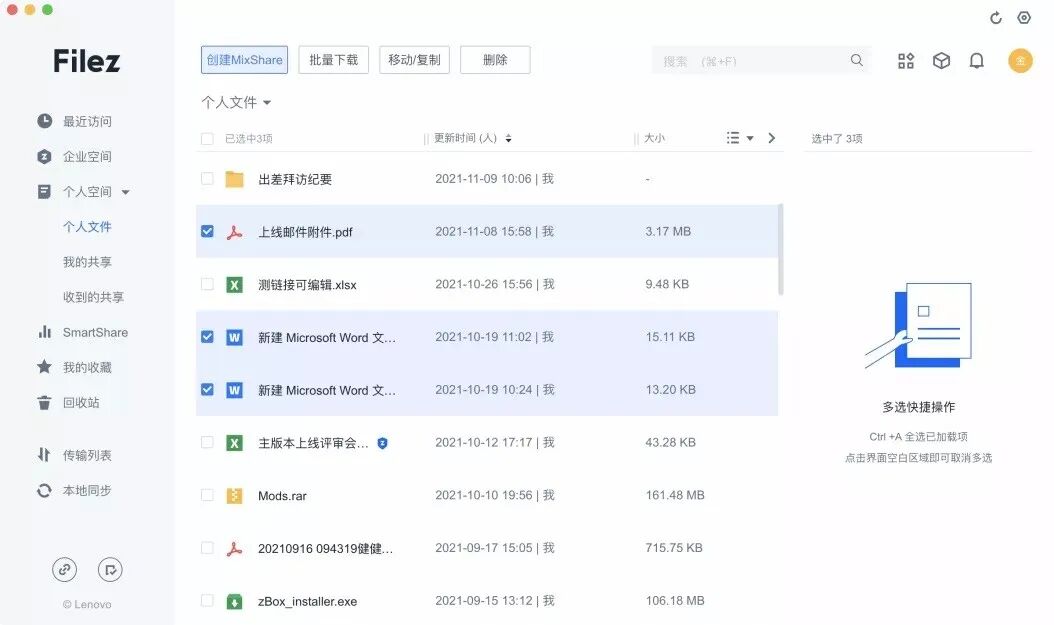Open the apps grid icon
1054x625 pixels.
point(905,60)
